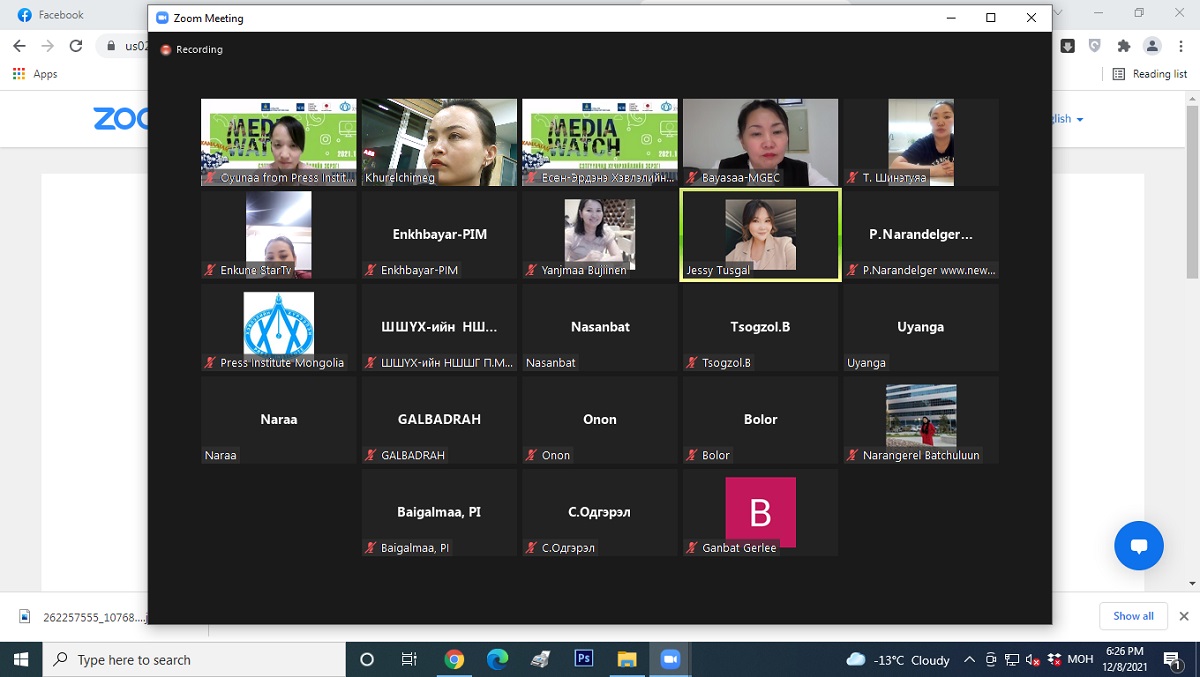The image size is (1200, 677).
Task: Click the Show all downloads button
Action: (x=1133, y=616)
